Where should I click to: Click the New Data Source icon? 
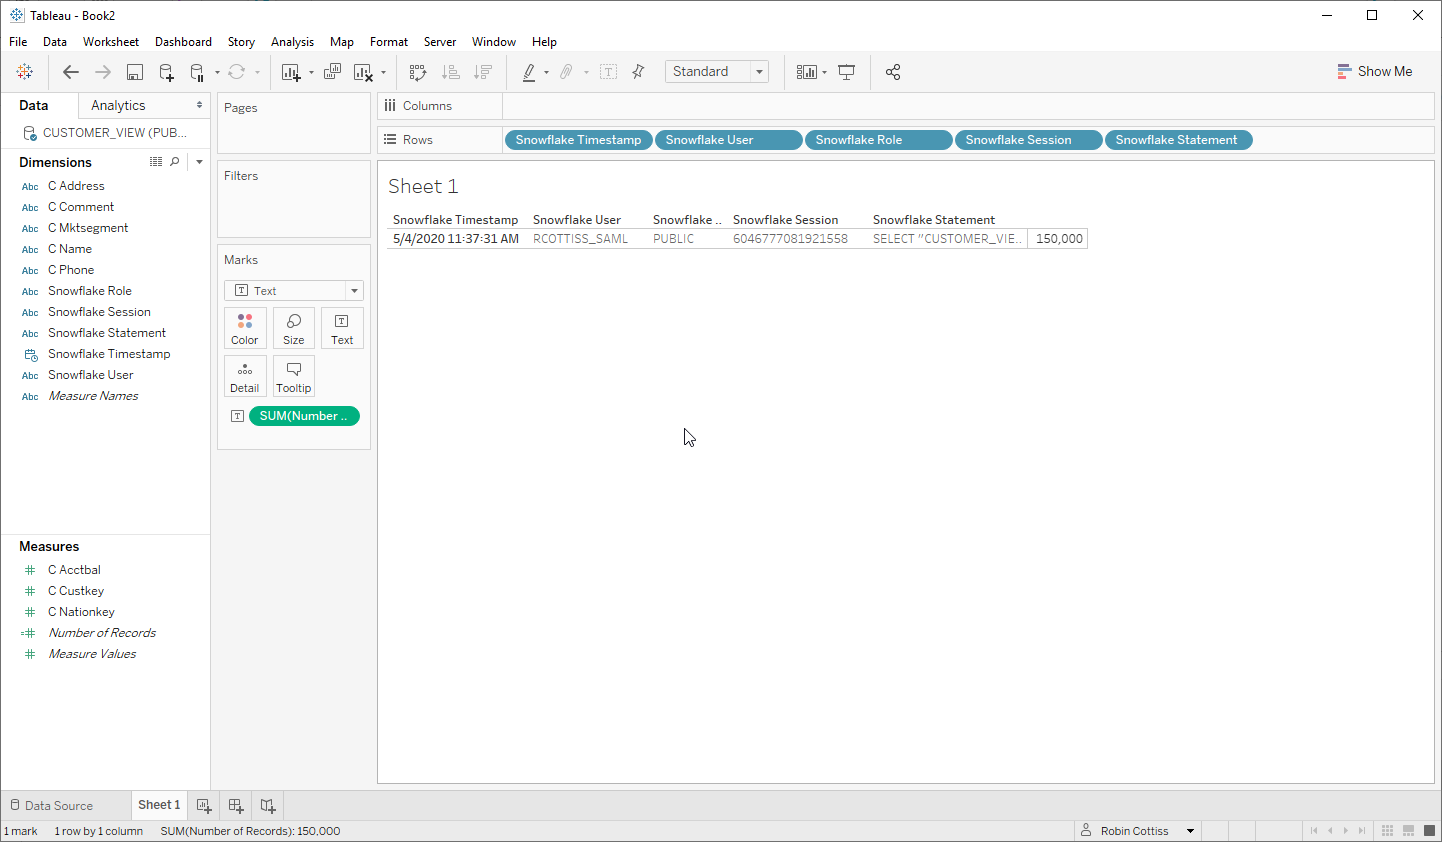(x=166, y=72)
